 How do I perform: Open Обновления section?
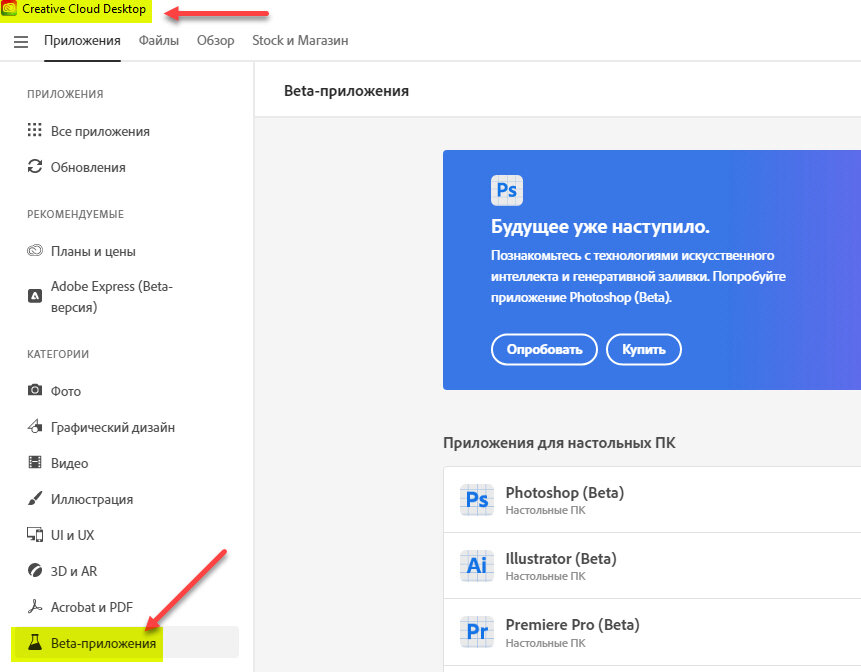[x=88, y=167]
